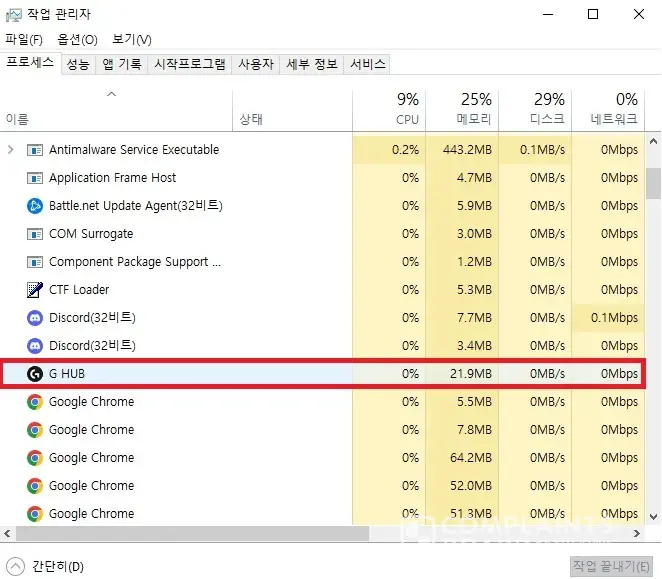The height and width of the screenshot is (579, 662).
Task: Click Chrome icon in 64.2MB row
Action: click(x=35, y=458)
